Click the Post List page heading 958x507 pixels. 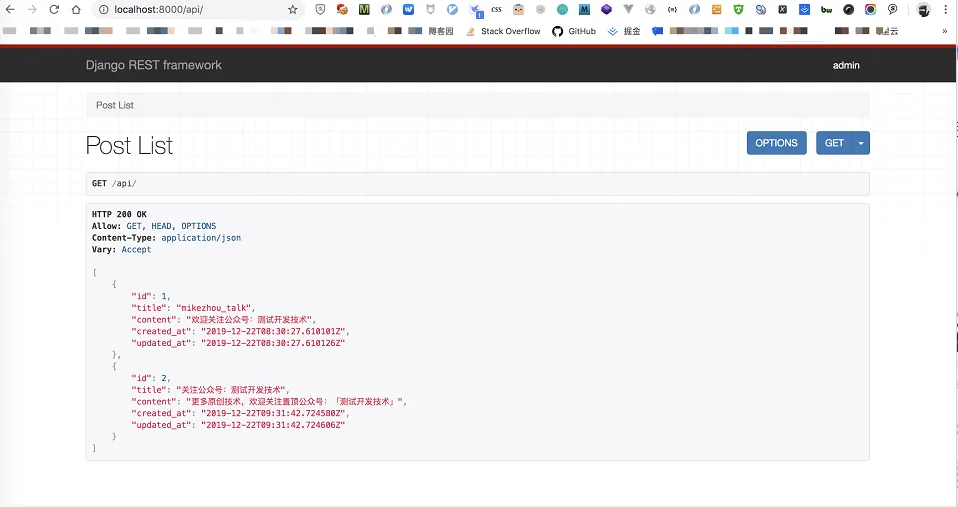129,145
